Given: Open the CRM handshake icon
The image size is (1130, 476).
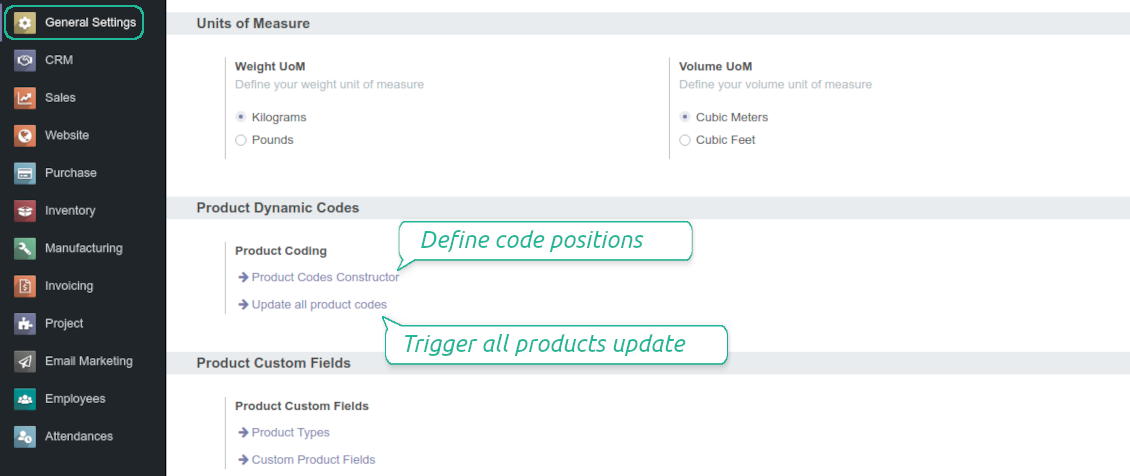Looking at the screenshot, I should tap(26, 60).
